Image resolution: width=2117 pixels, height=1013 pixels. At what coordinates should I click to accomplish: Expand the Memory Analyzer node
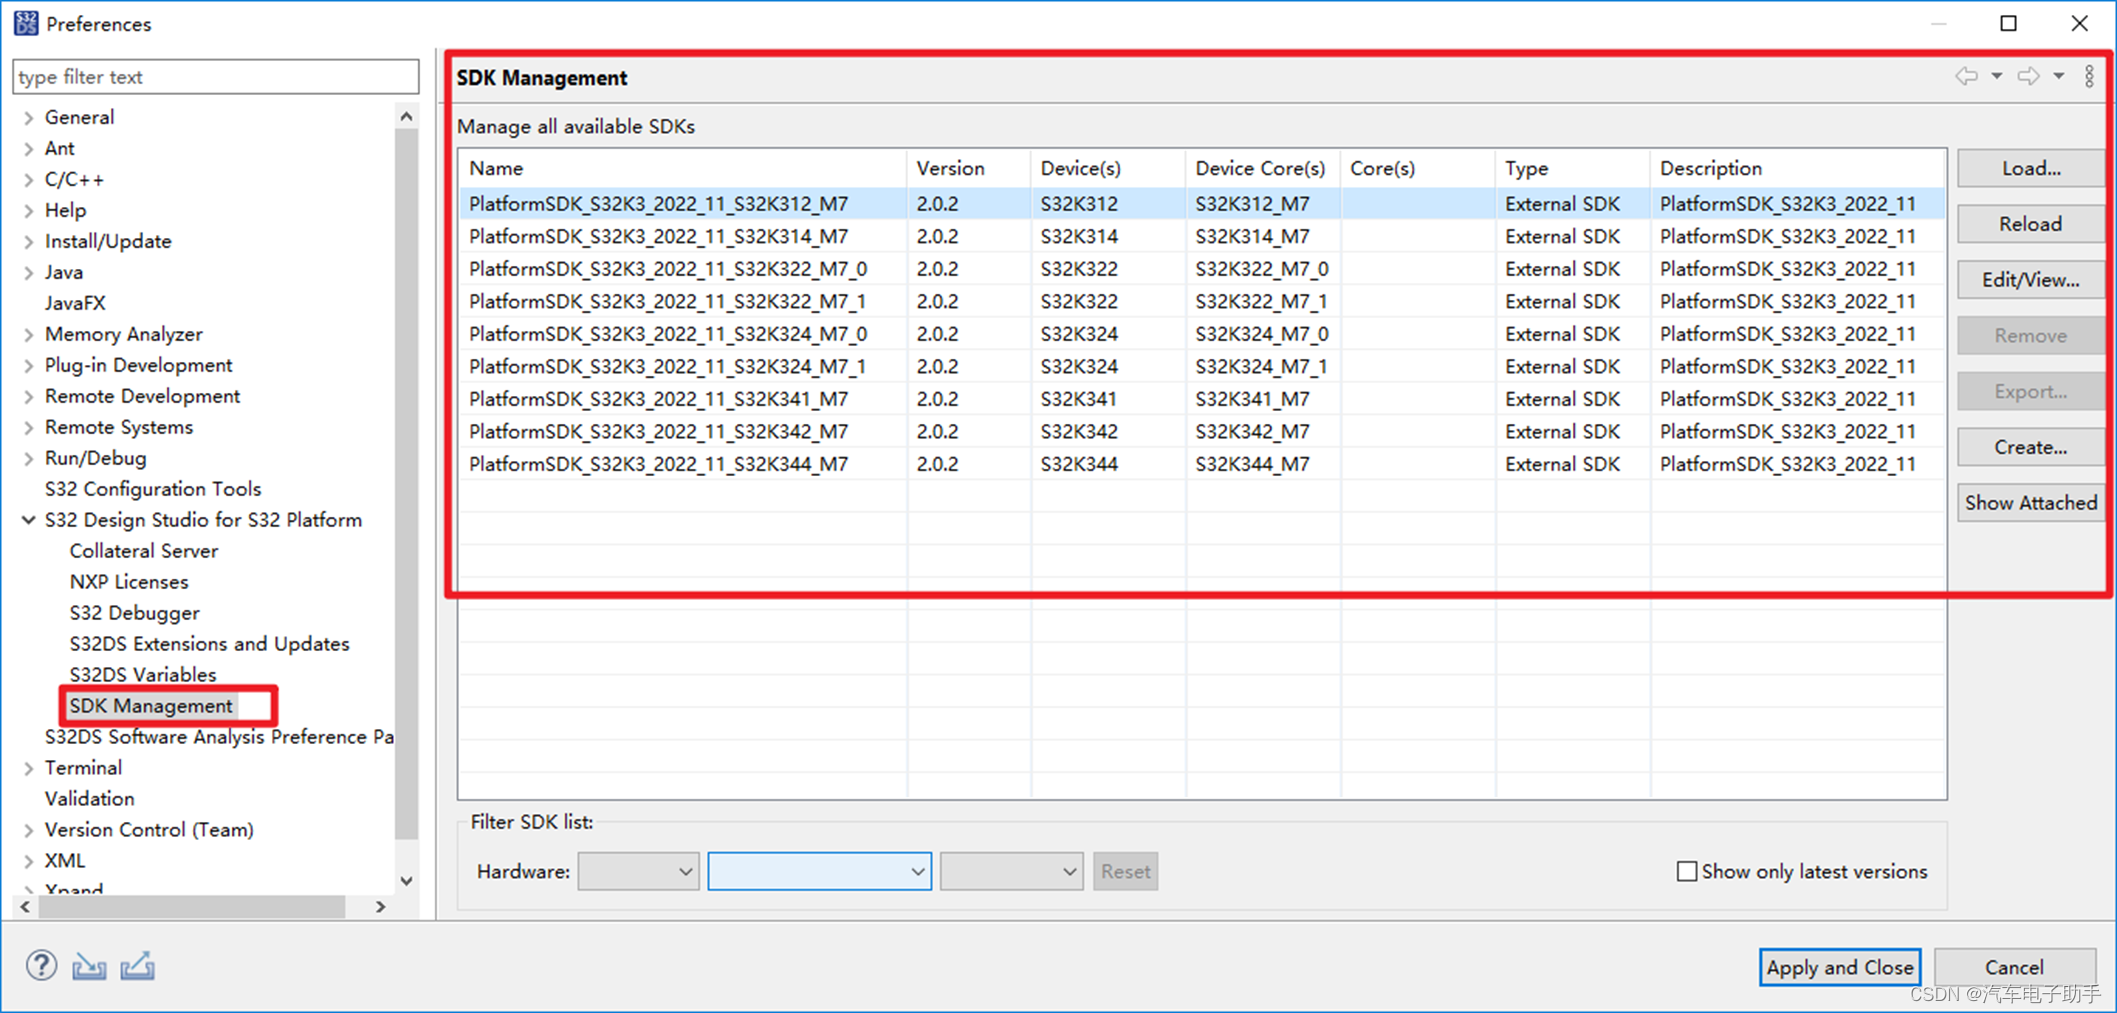pyautogui.click(x=29, y=335)
